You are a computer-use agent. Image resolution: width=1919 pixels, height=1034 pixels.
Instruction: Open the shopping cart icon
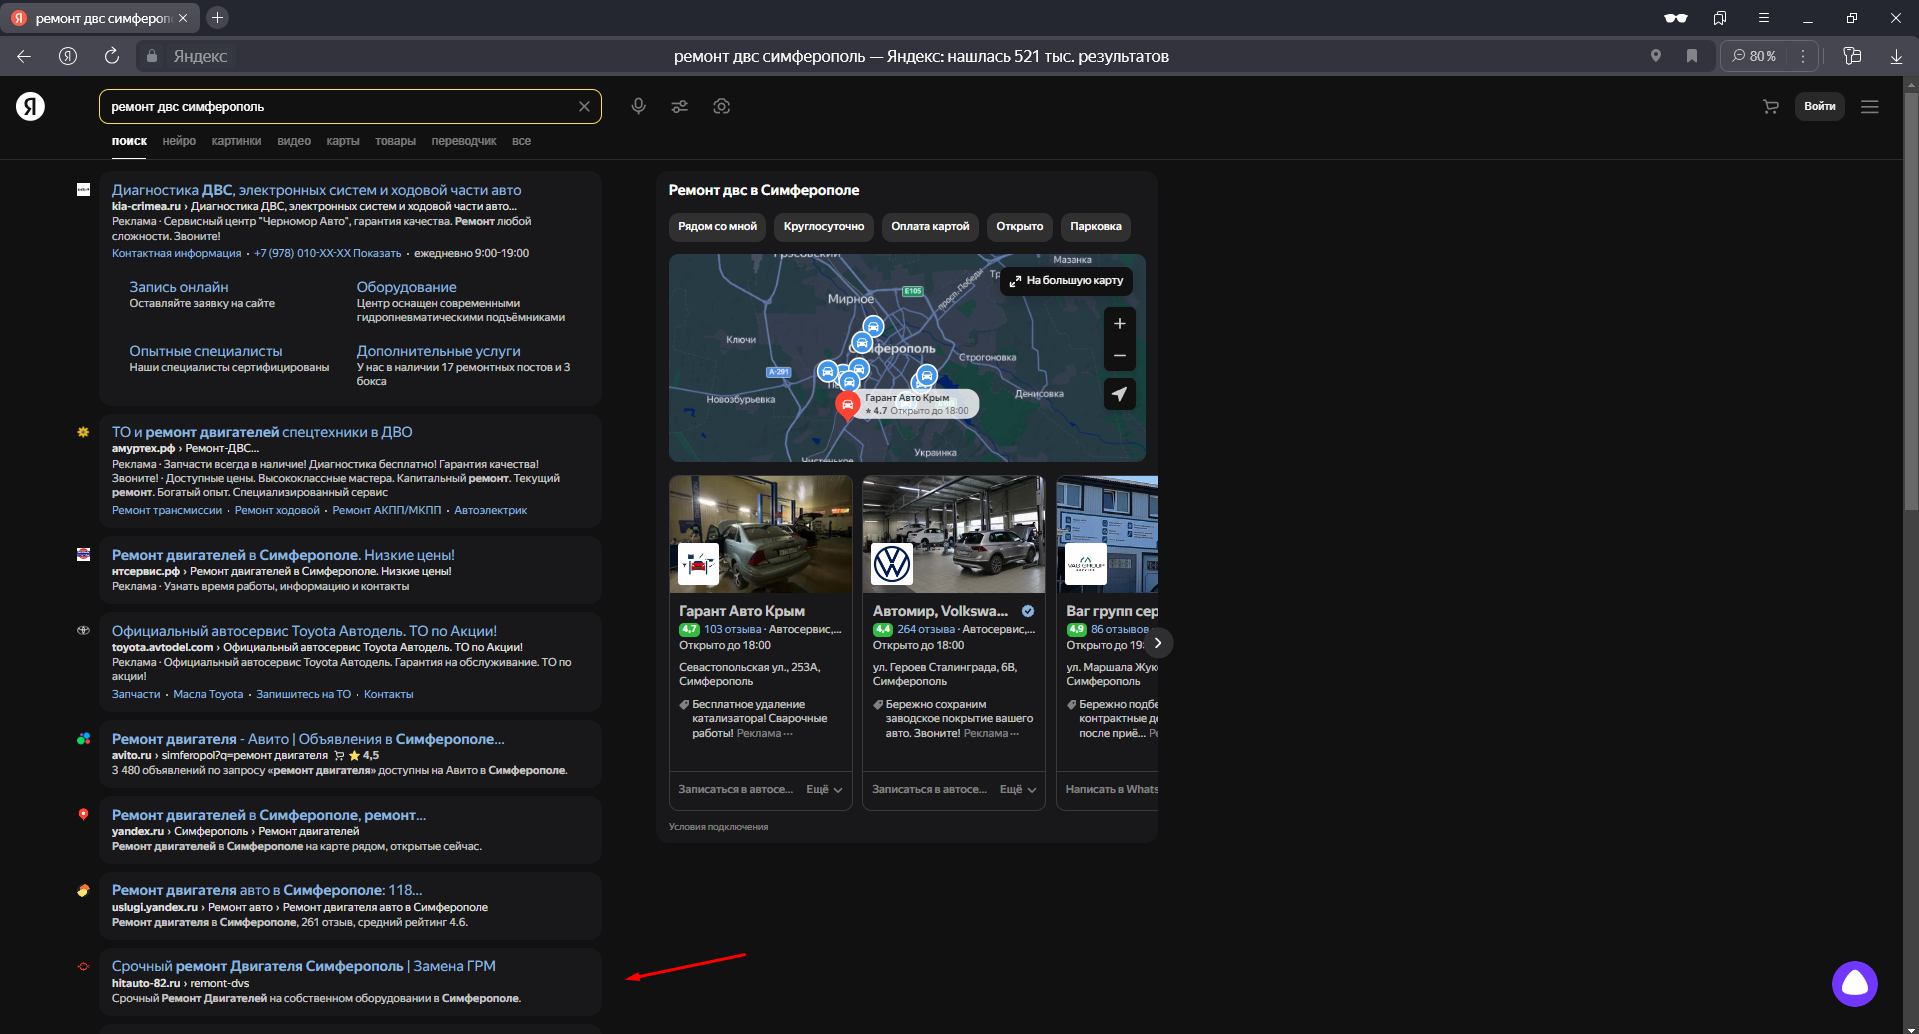click(1770, 106)
